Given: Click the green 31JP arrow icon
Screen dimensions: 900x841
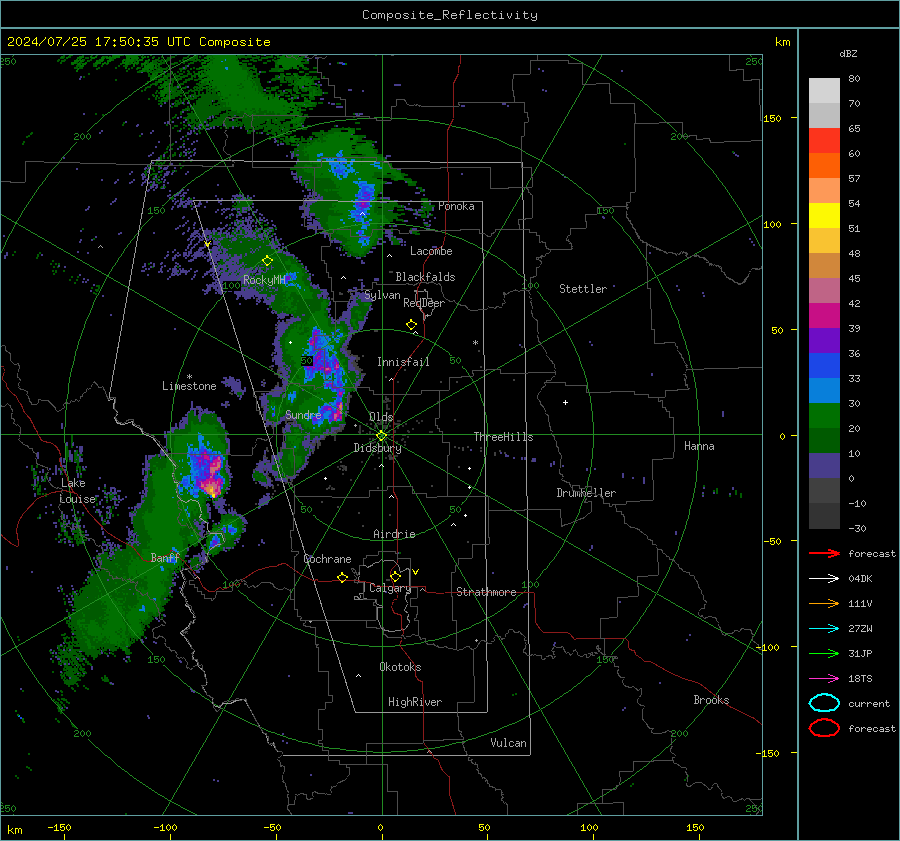Looking at the screenshot, I should click(x=824, y=653).
